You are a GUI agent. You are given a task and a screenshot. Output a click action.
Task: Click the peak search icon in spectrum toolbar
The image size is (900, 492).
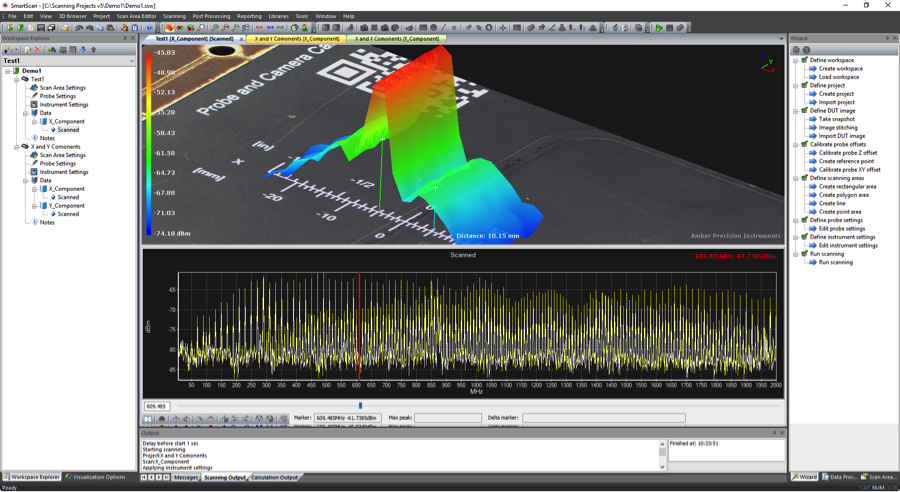176,419
